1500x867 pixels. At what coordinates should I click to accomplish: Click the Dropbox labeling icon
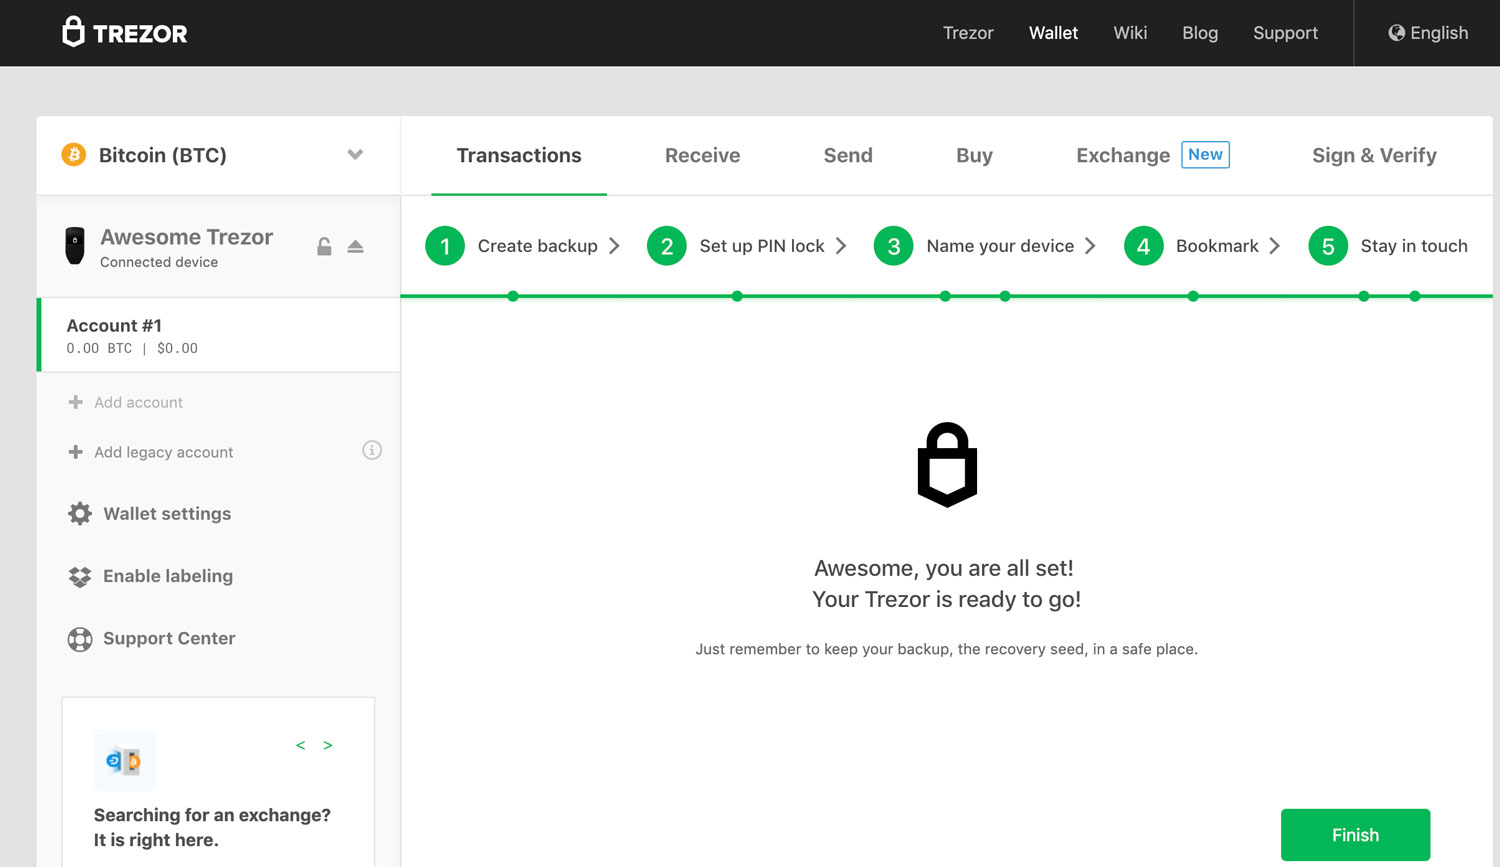80,576
